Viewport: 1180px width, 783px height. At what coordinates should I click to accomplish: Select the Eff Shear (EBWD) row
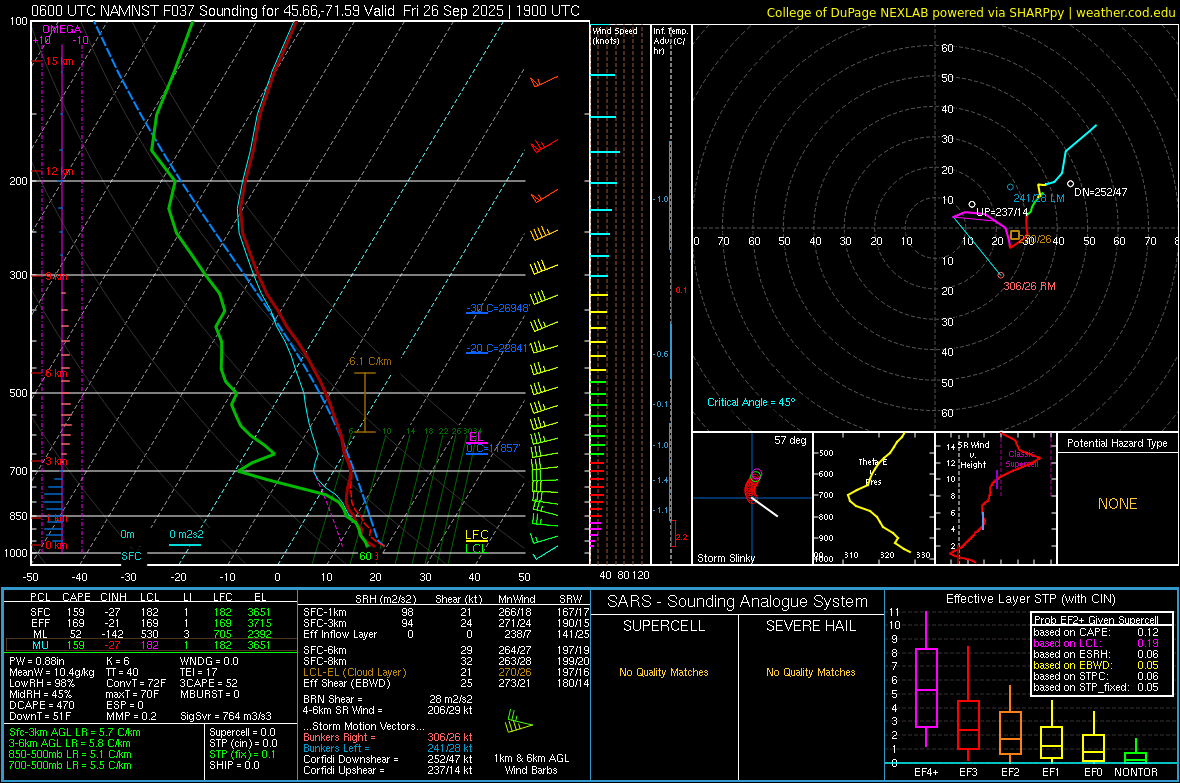(x=446, y=683)
